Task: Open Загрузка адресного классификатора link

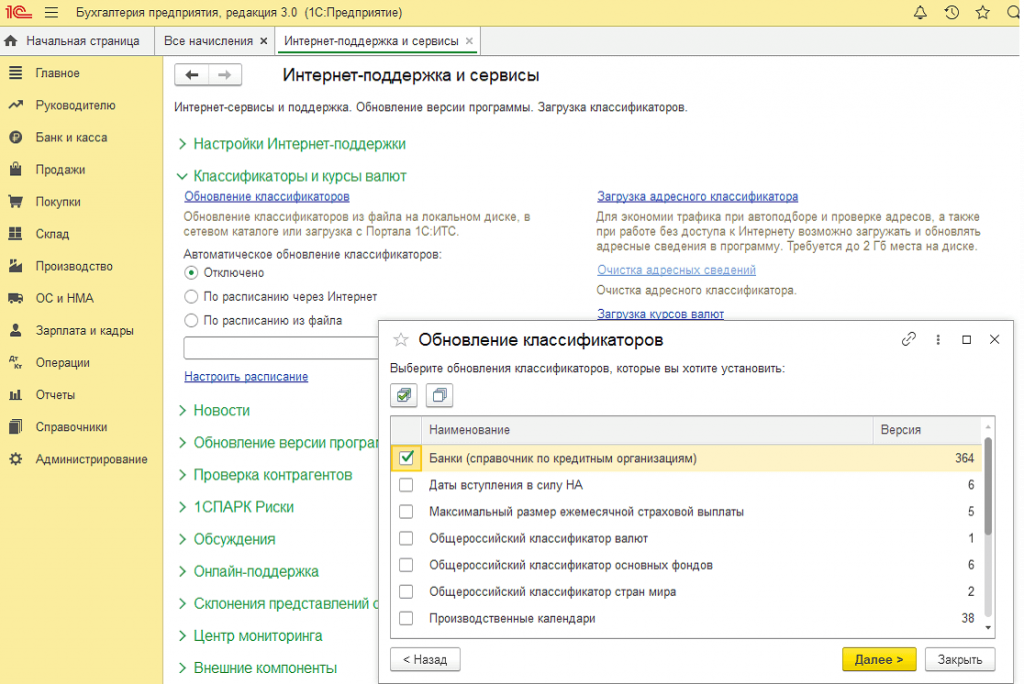Action: click(697, 196)
